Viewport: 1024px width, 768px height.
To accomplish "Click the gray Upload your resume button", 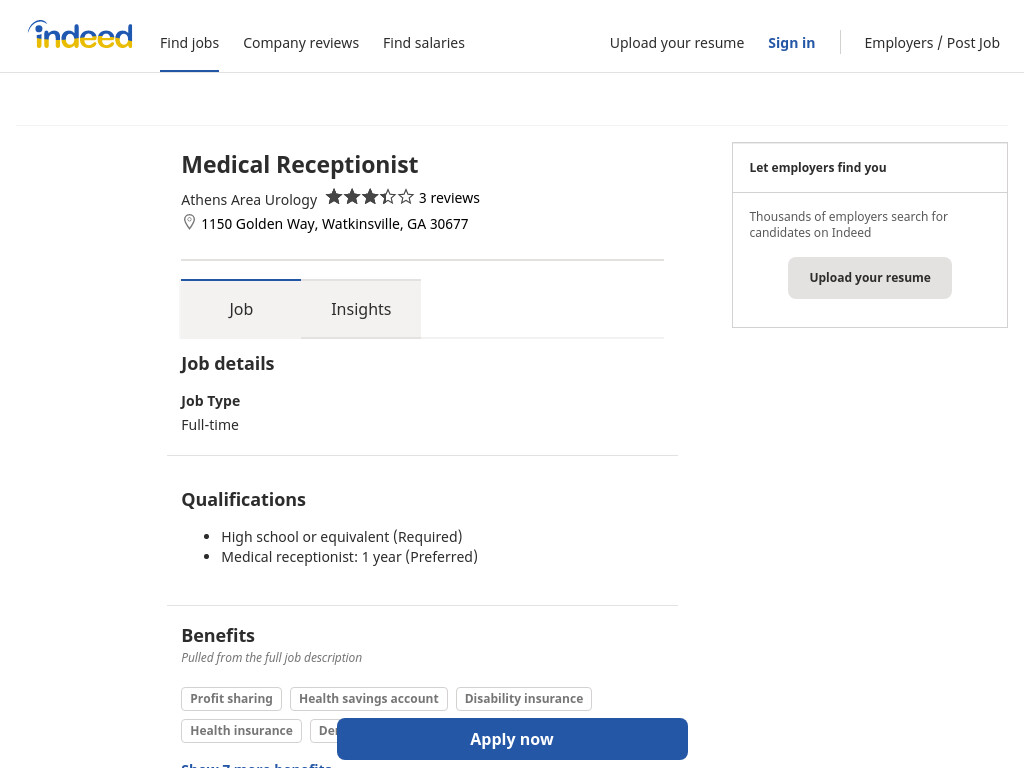I will click(870, 278).
